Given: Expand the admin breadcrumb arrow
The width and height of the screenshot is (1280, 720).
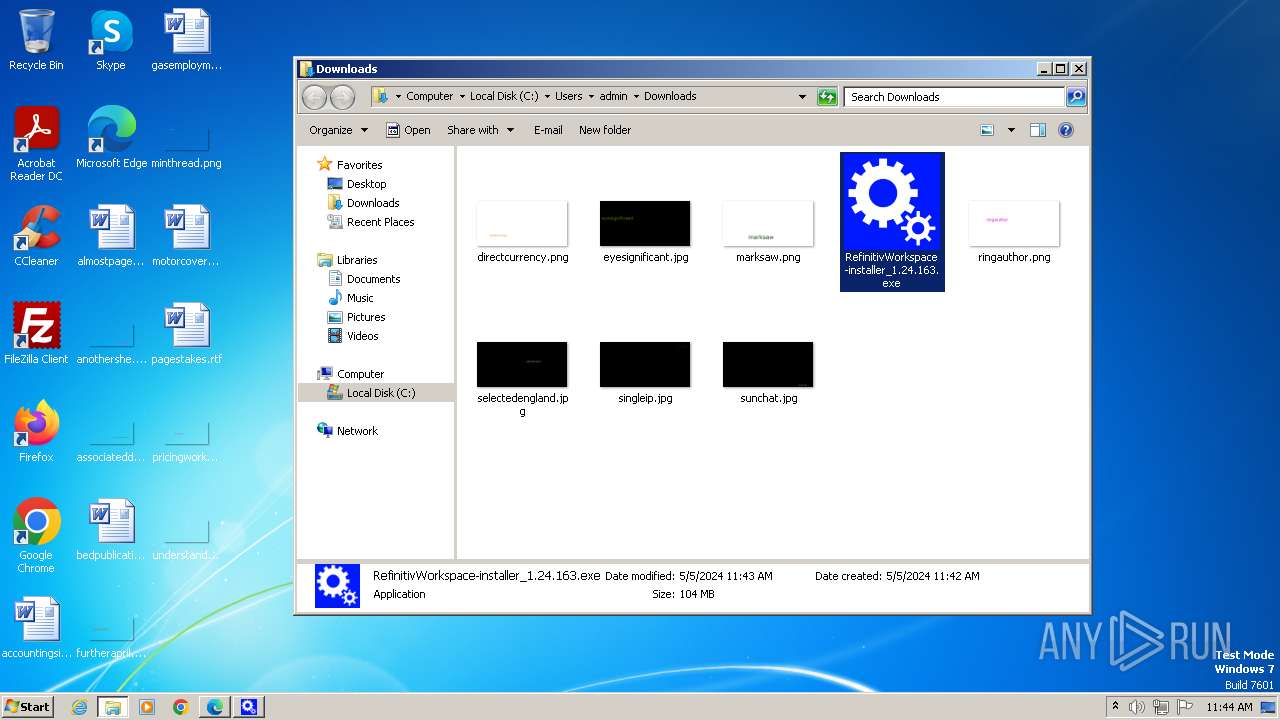Looking at the screenshot, I should [636, 97].
